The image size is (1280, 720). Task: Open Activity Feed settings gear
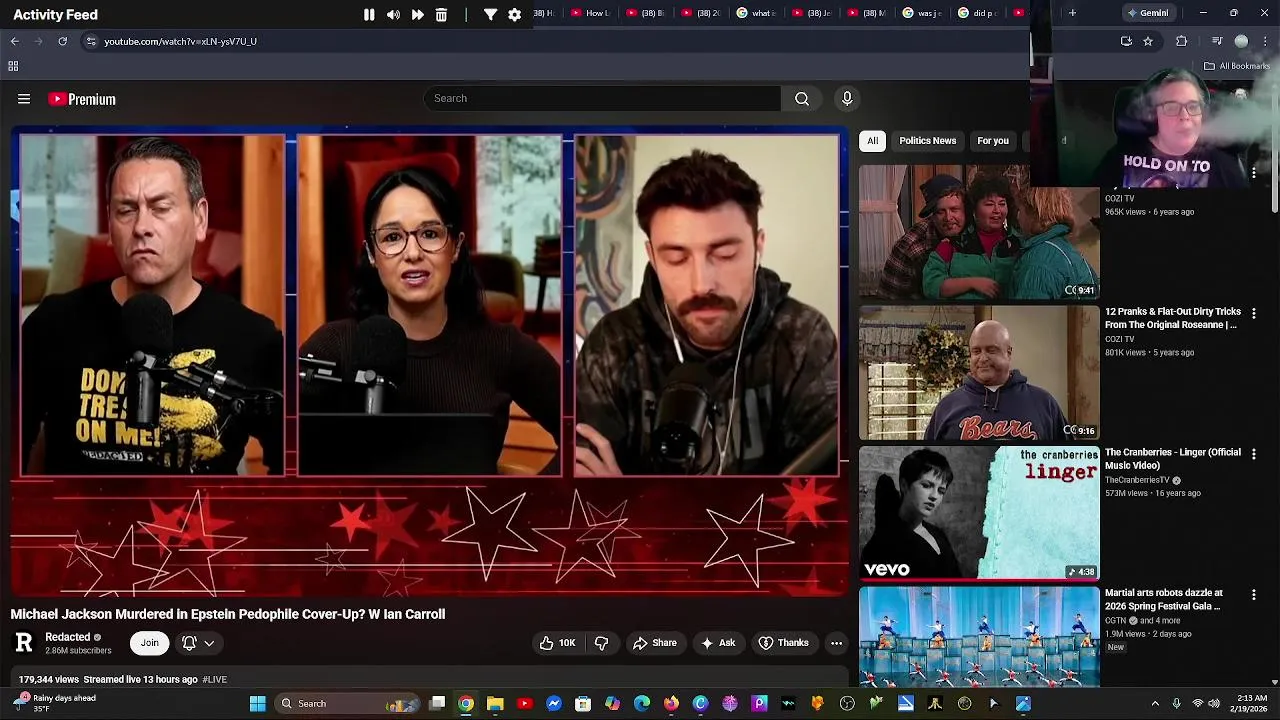coord(514,15)
